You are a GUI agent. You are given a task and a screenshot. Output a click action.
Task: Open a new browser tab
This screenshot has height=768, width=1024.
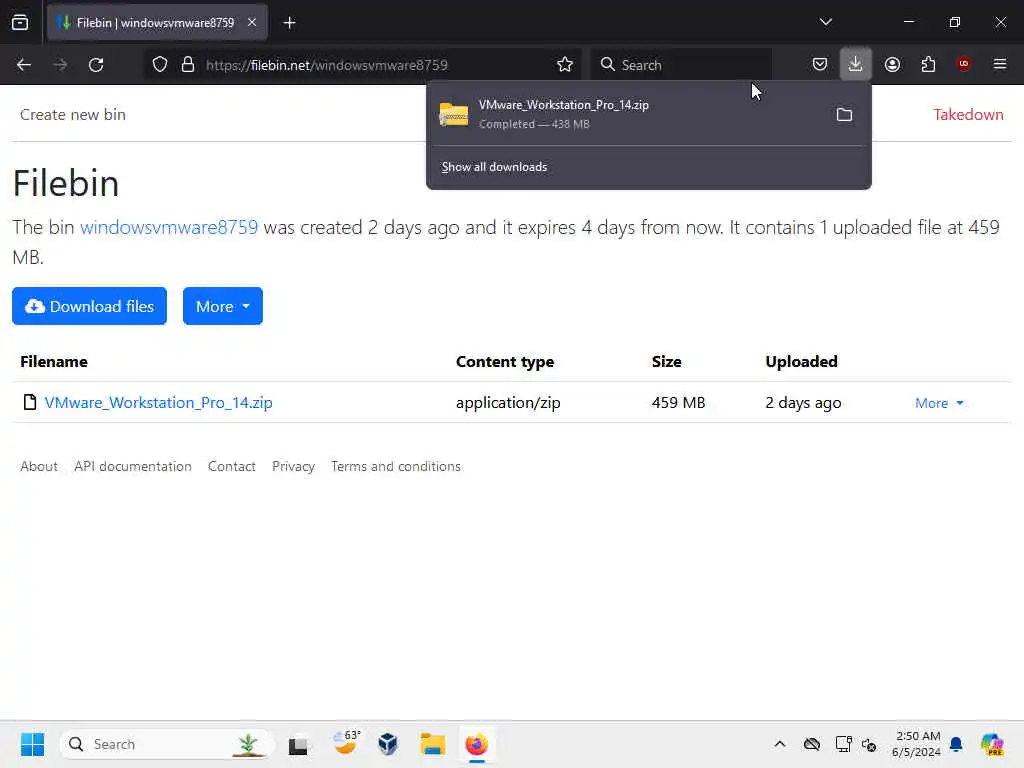289,23
